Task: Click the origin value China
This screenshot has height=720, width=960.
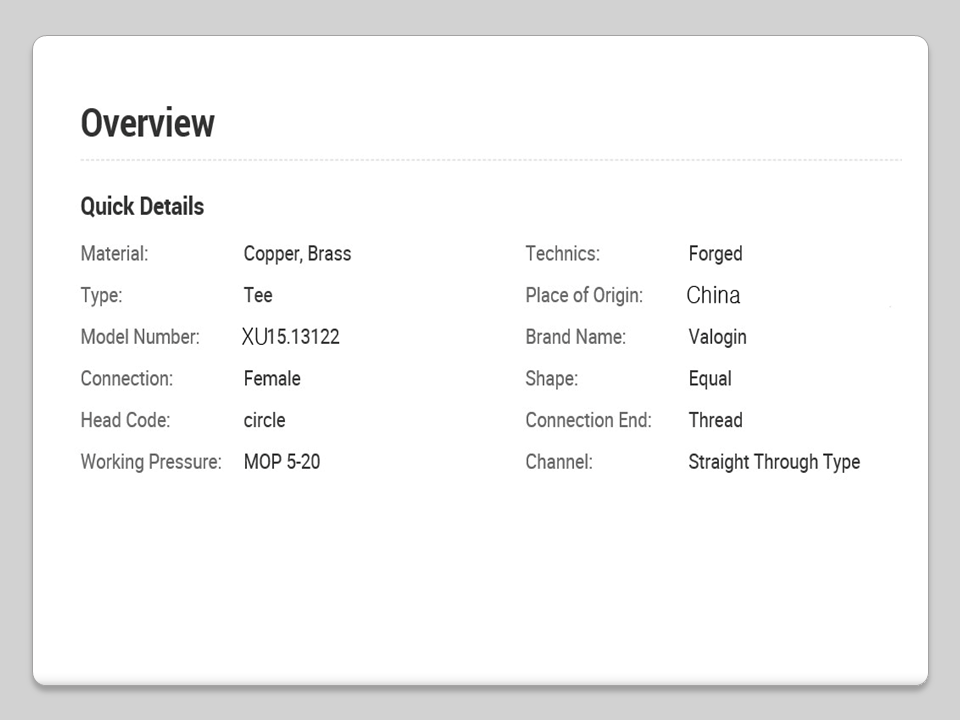Action: click(x=714, y=296)
